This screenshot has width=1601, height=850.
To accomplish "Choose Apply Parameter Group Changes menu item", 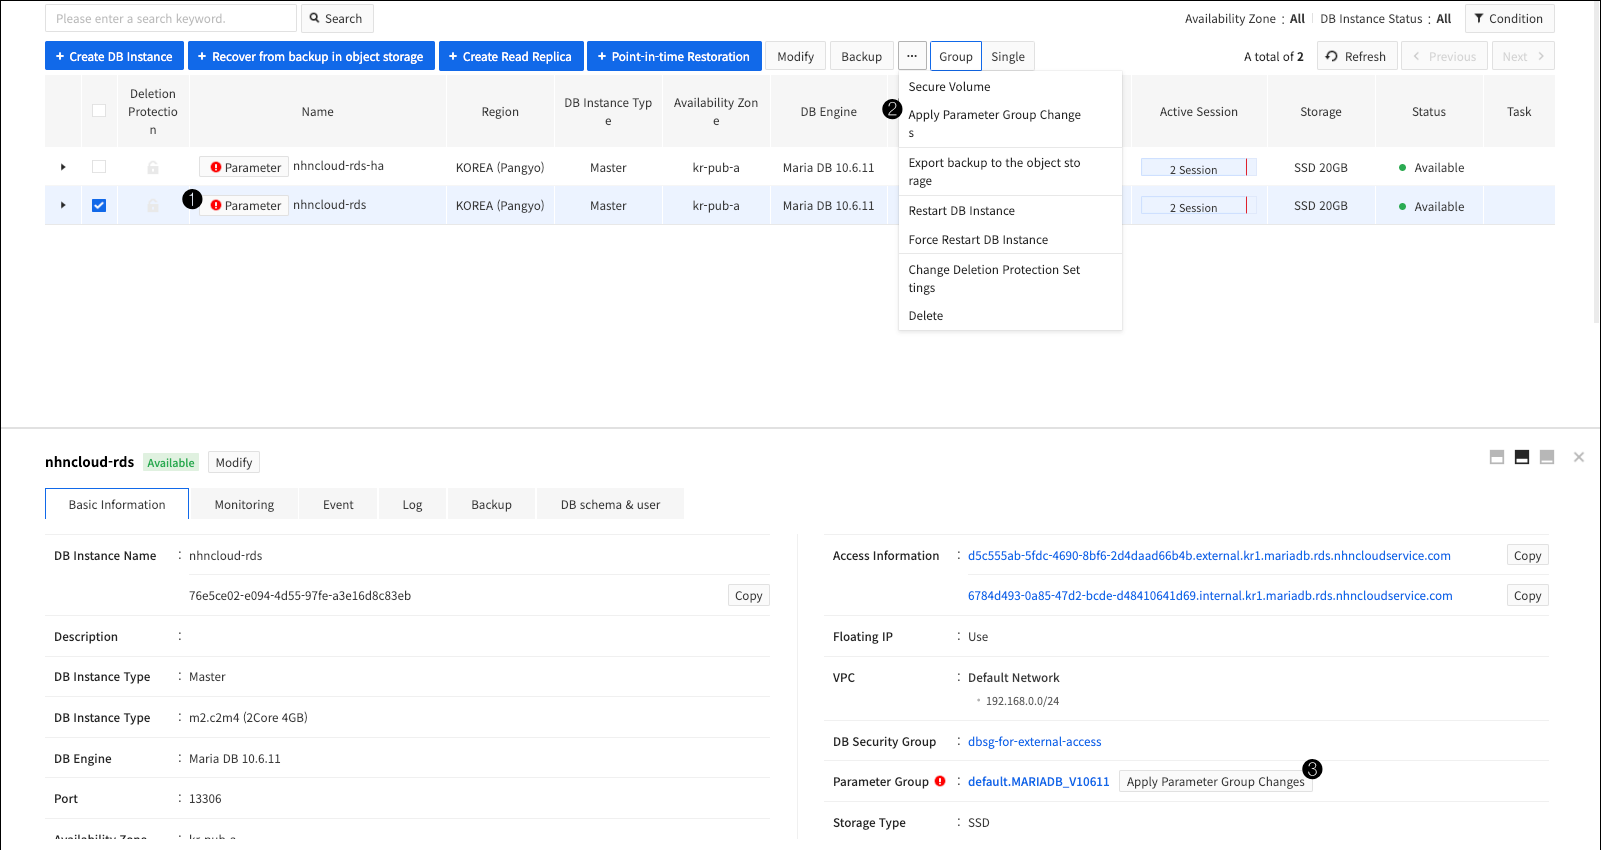I will [x=1010, y=124].
